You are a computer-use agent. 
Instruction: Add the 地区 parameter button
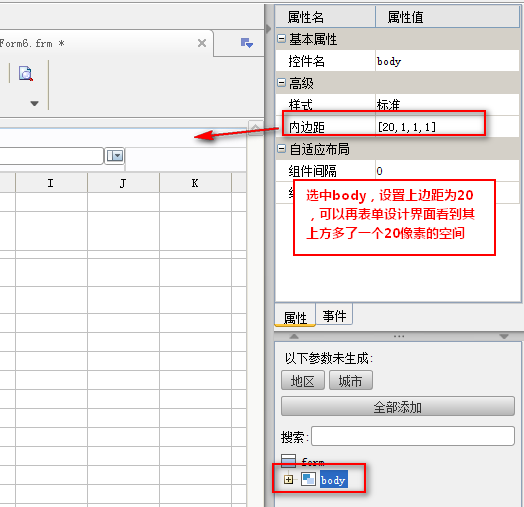pos(303,380)
